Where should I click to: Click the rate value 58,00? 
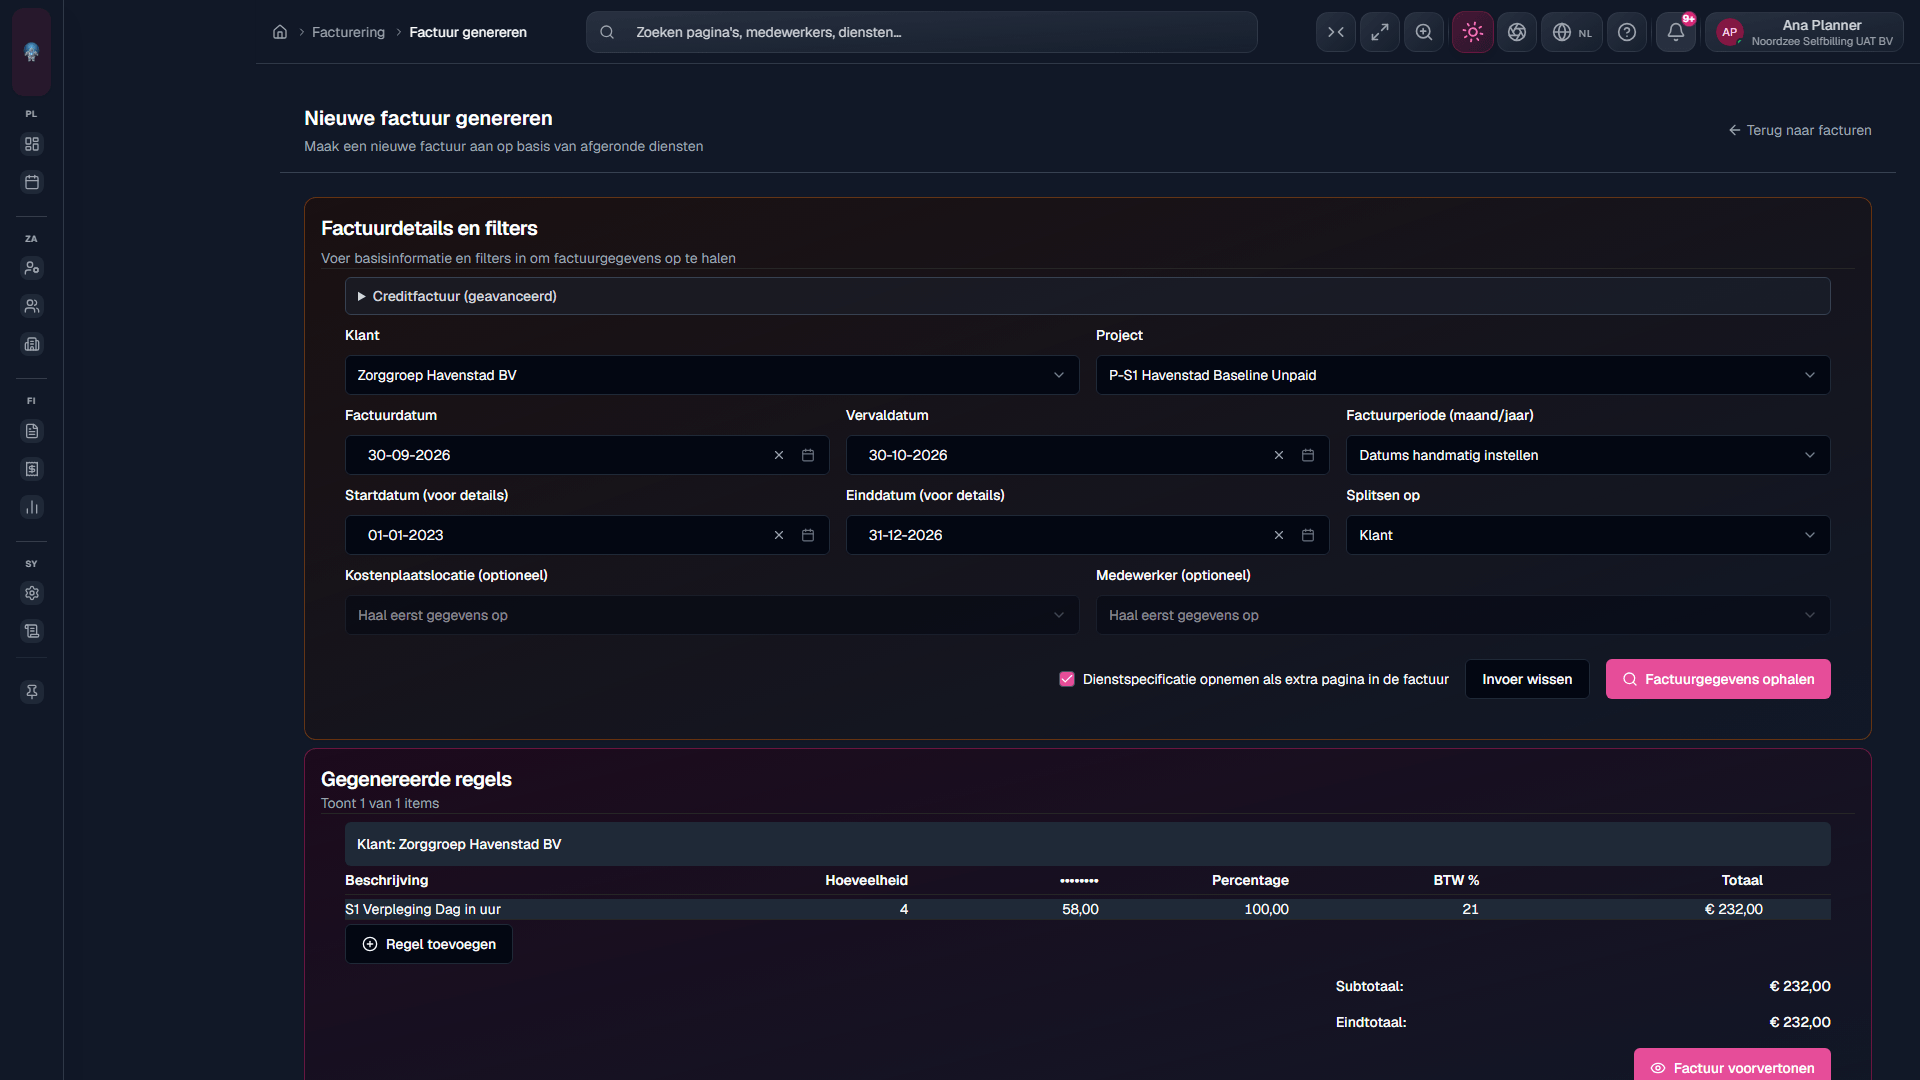[1080, 909]
